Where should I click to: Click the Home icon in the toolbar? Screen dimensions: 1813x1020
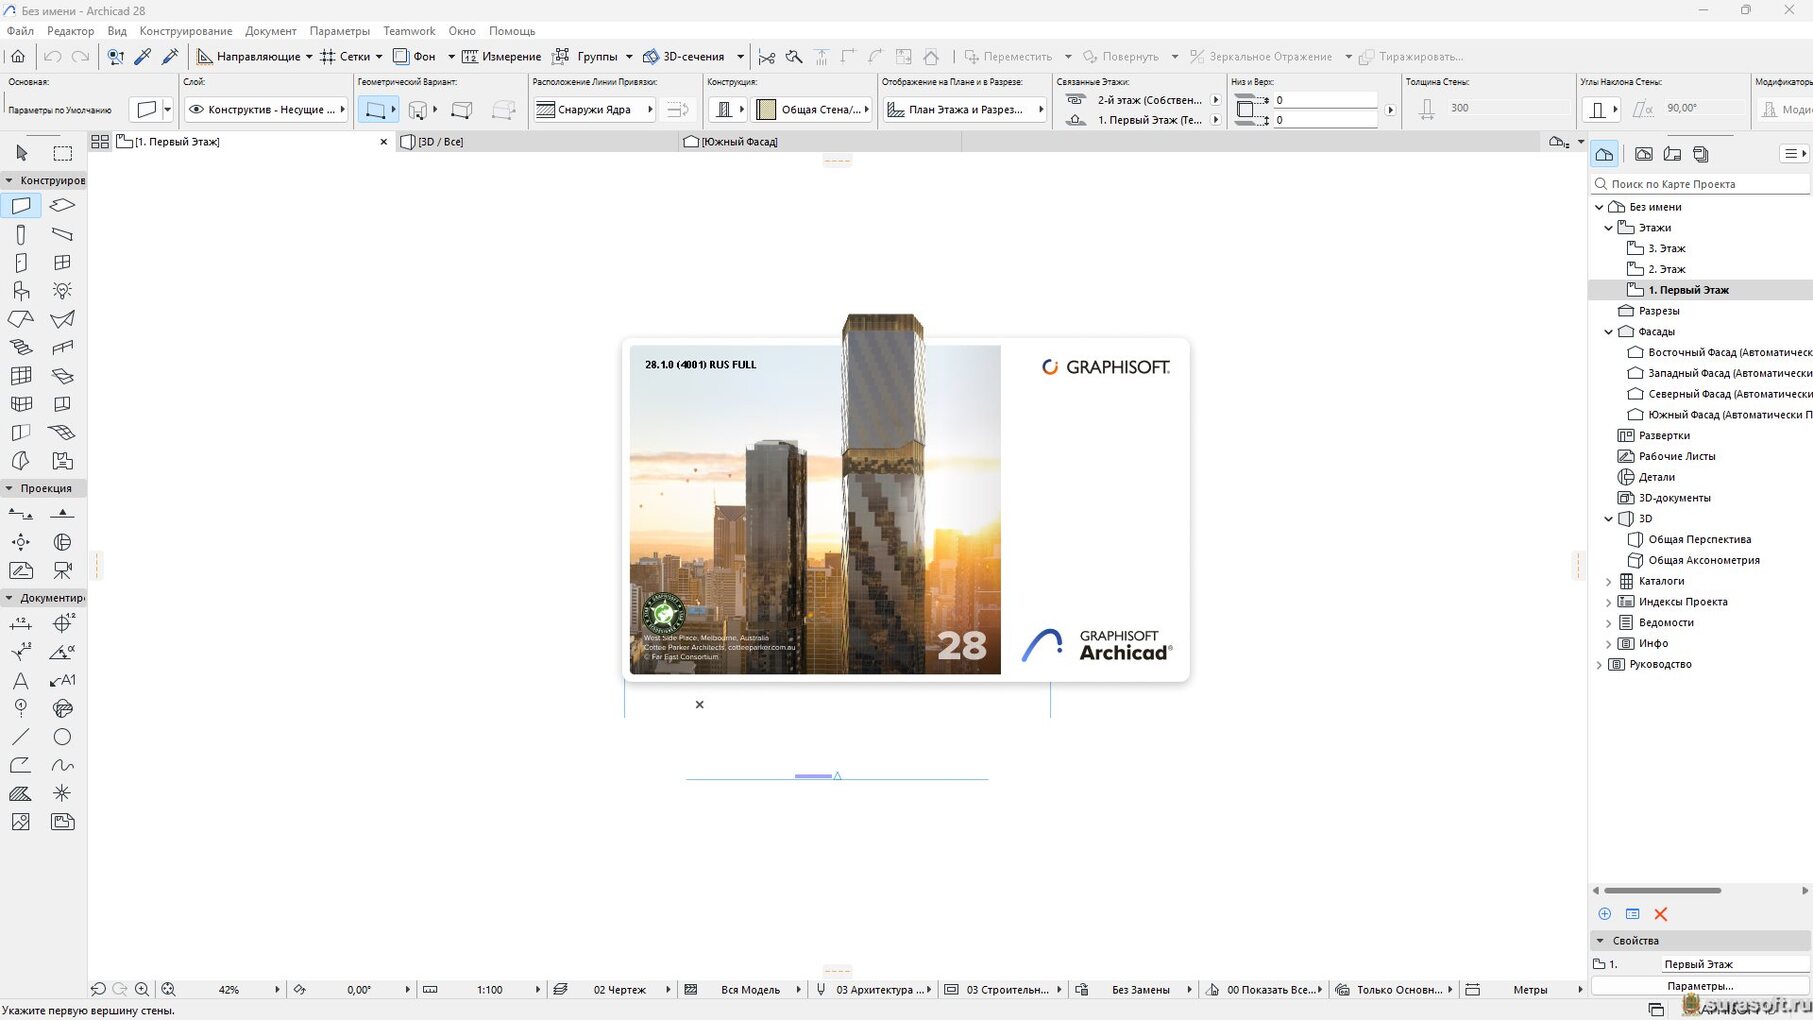tap(19, 56)
